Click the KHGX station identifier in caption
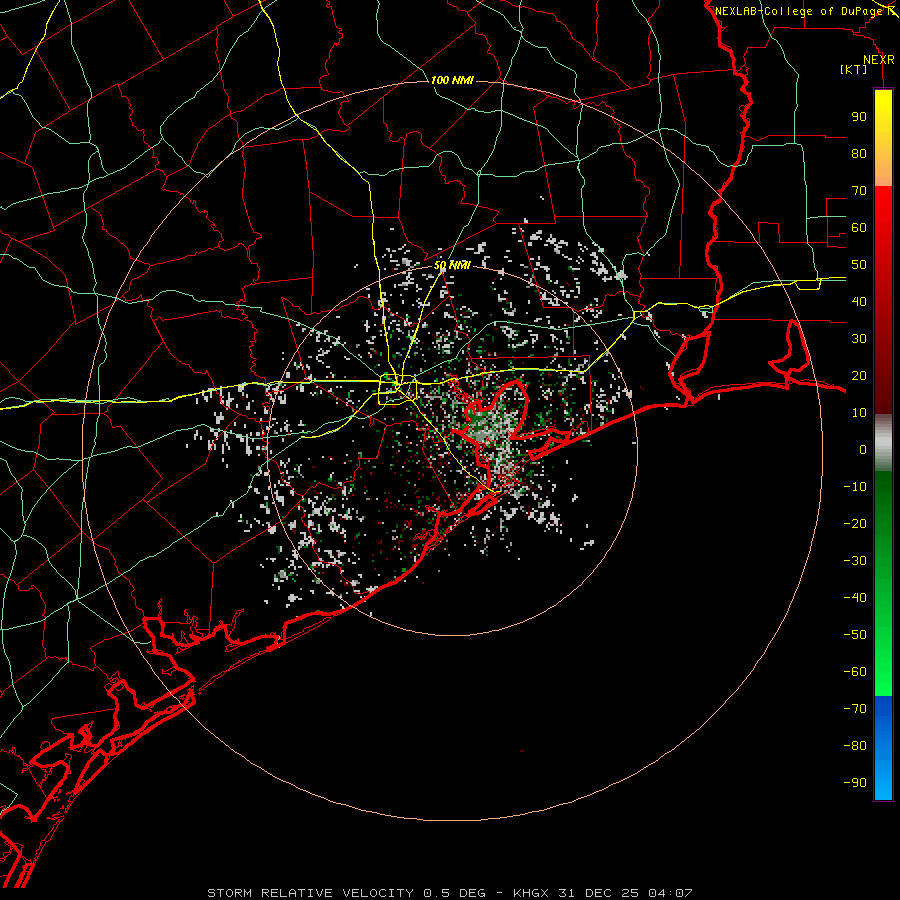Image resolution: width=900 pixels, height=900 pixels. tap(532, 893)
